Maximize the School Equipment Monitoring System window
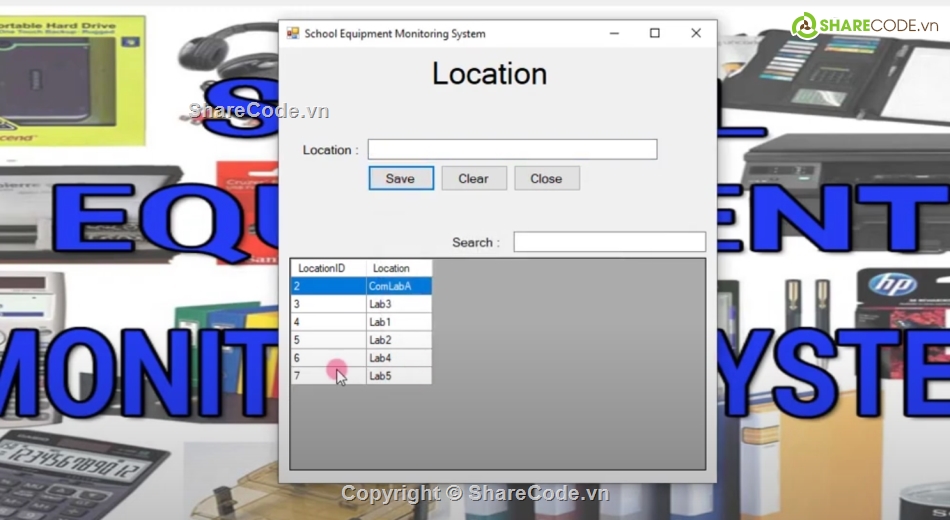The image size is (950, 520). (x=654, y=33)
